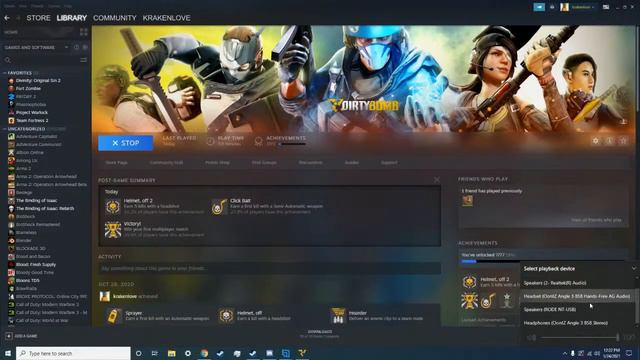Viewport: 640px width, 360px height.
Task: Open Cortana circle icon on taskbar
Action: pos(139,353)
